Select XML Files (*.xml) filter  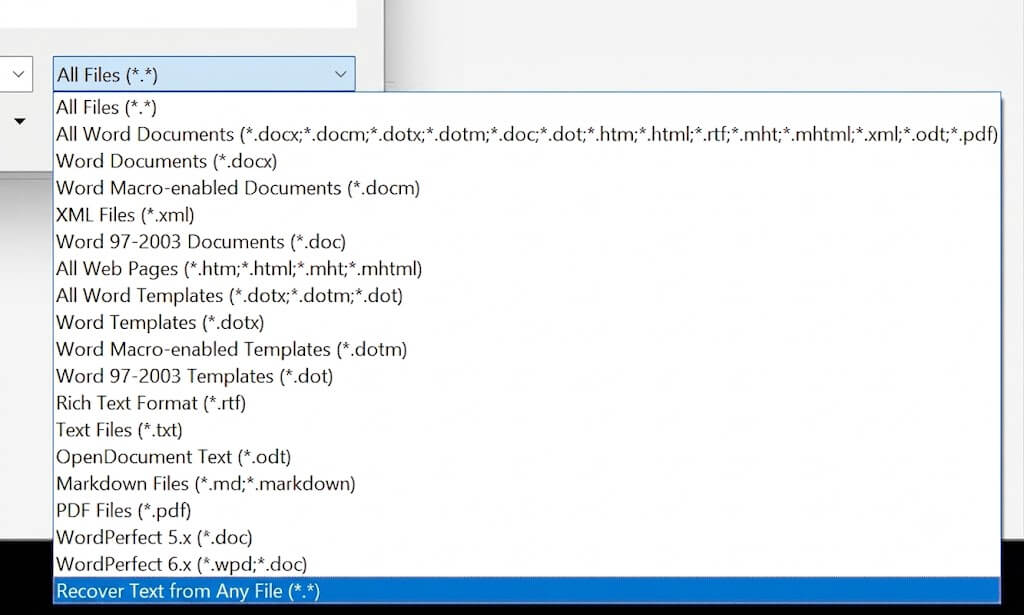[x=526, y=215]
